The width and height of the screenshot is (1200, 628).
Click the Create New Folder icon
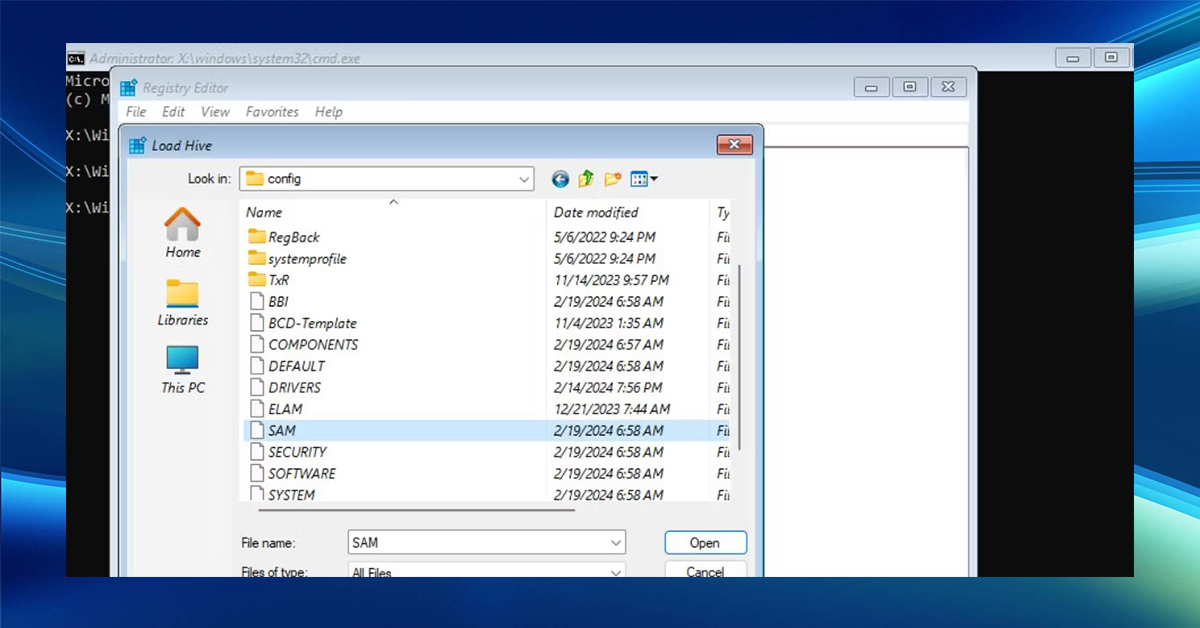click(x=612, y=178)
